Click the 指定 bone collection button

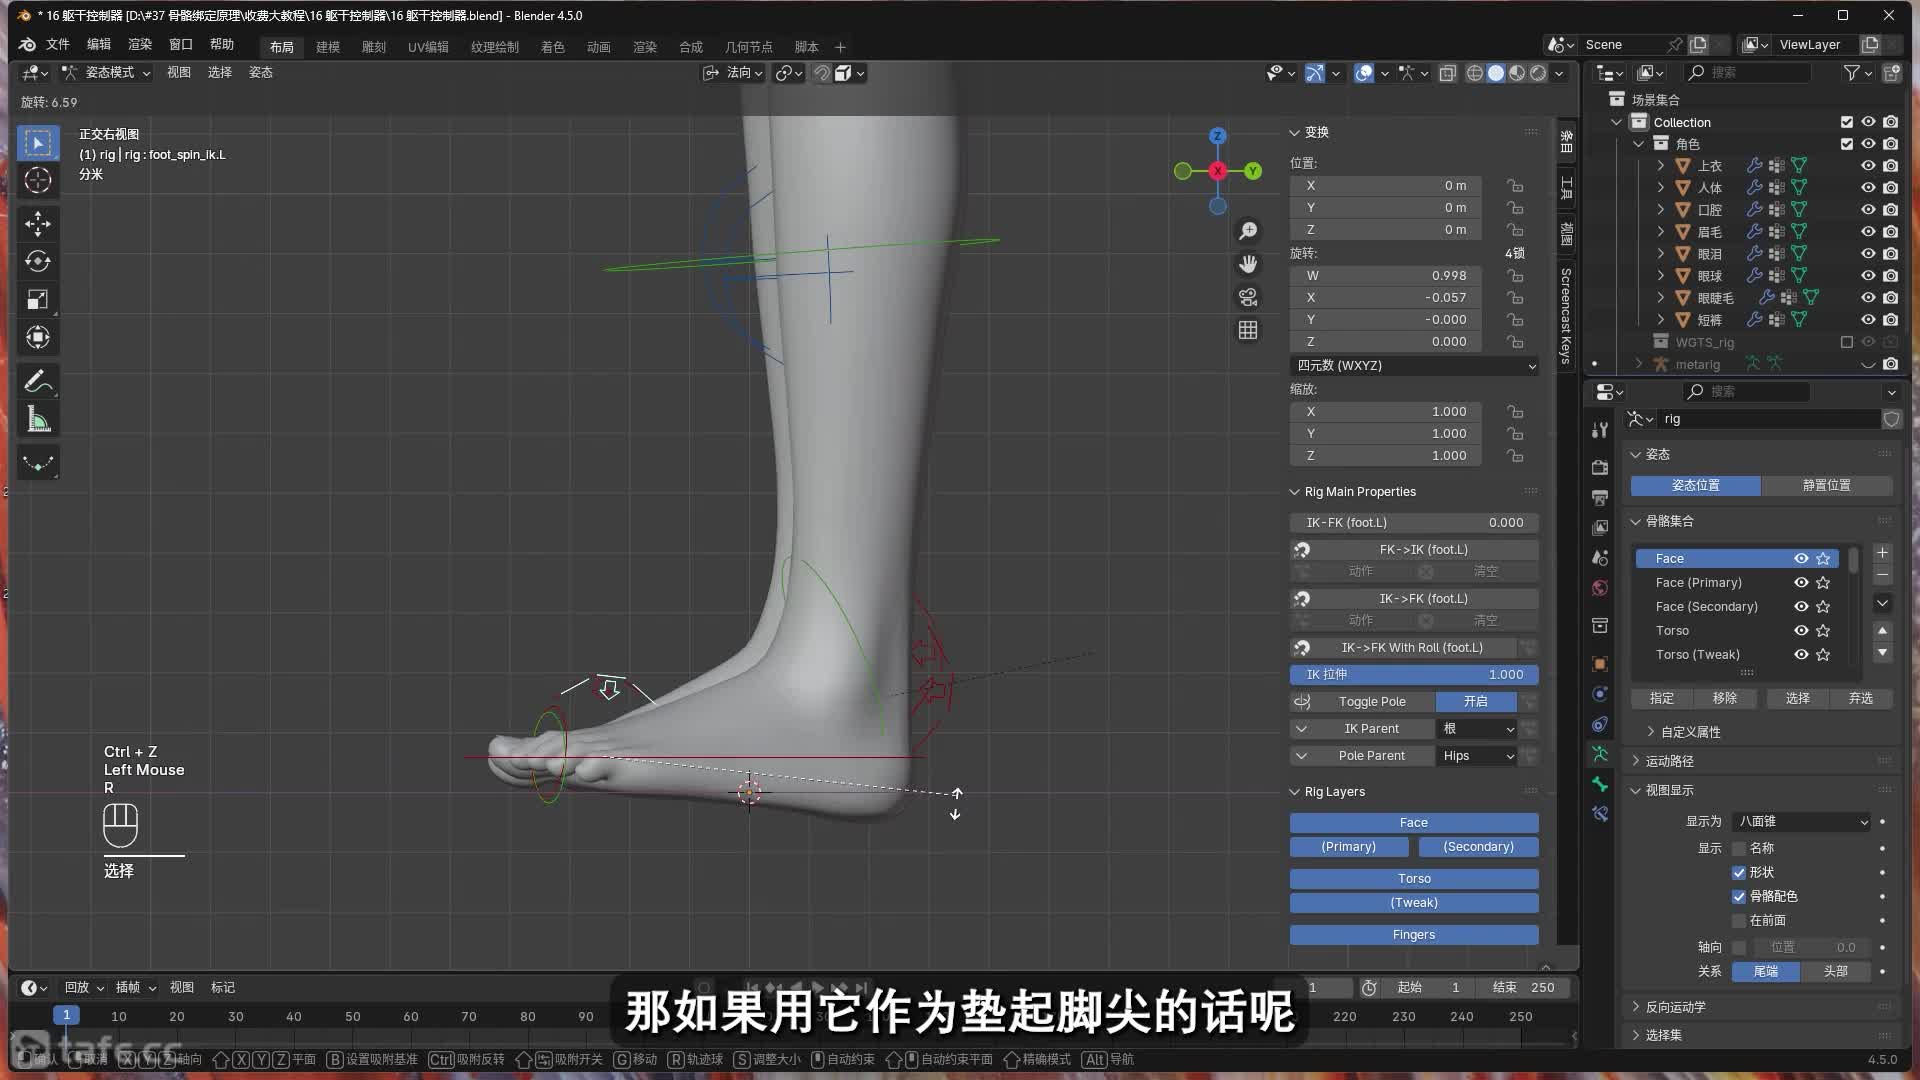1662,698
